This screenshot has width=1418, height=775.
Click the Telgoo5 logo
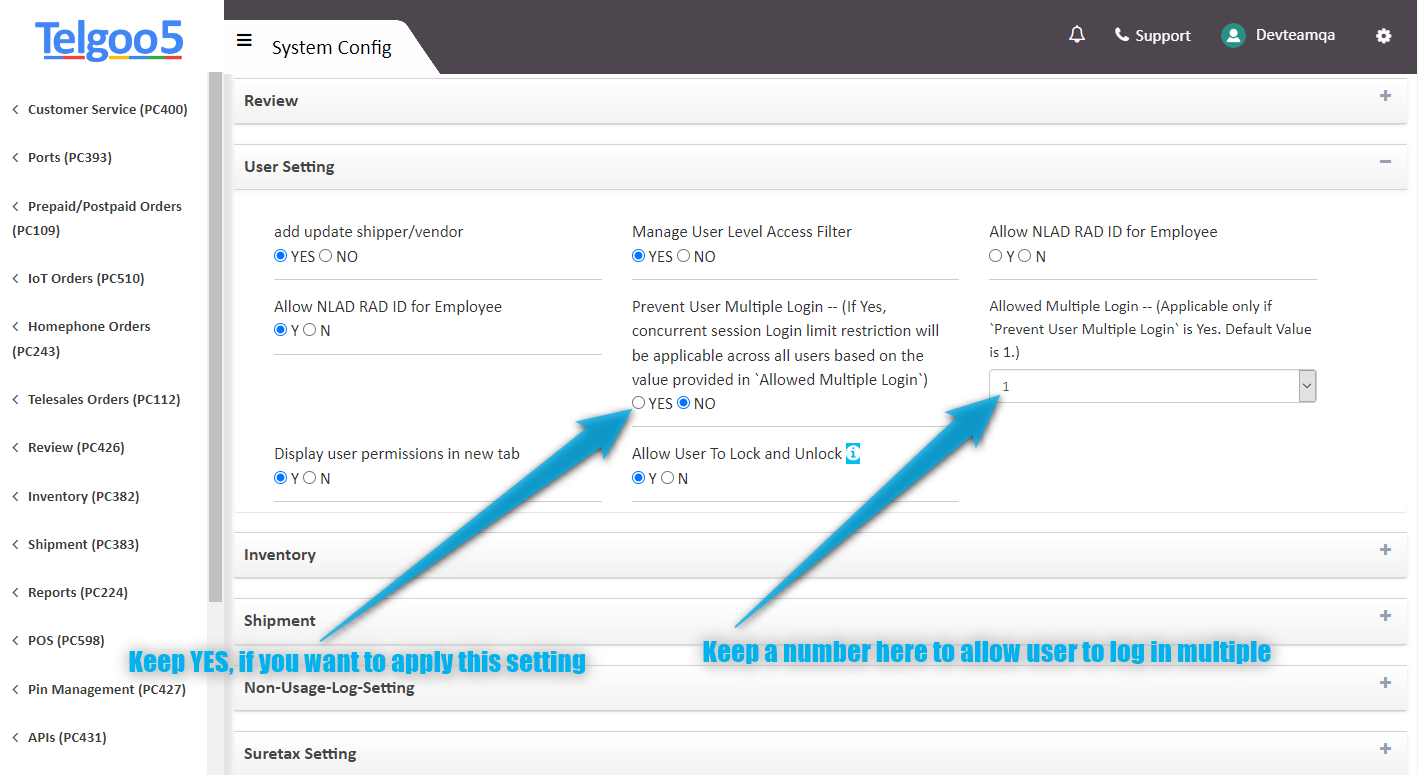(x=109, y=40)
